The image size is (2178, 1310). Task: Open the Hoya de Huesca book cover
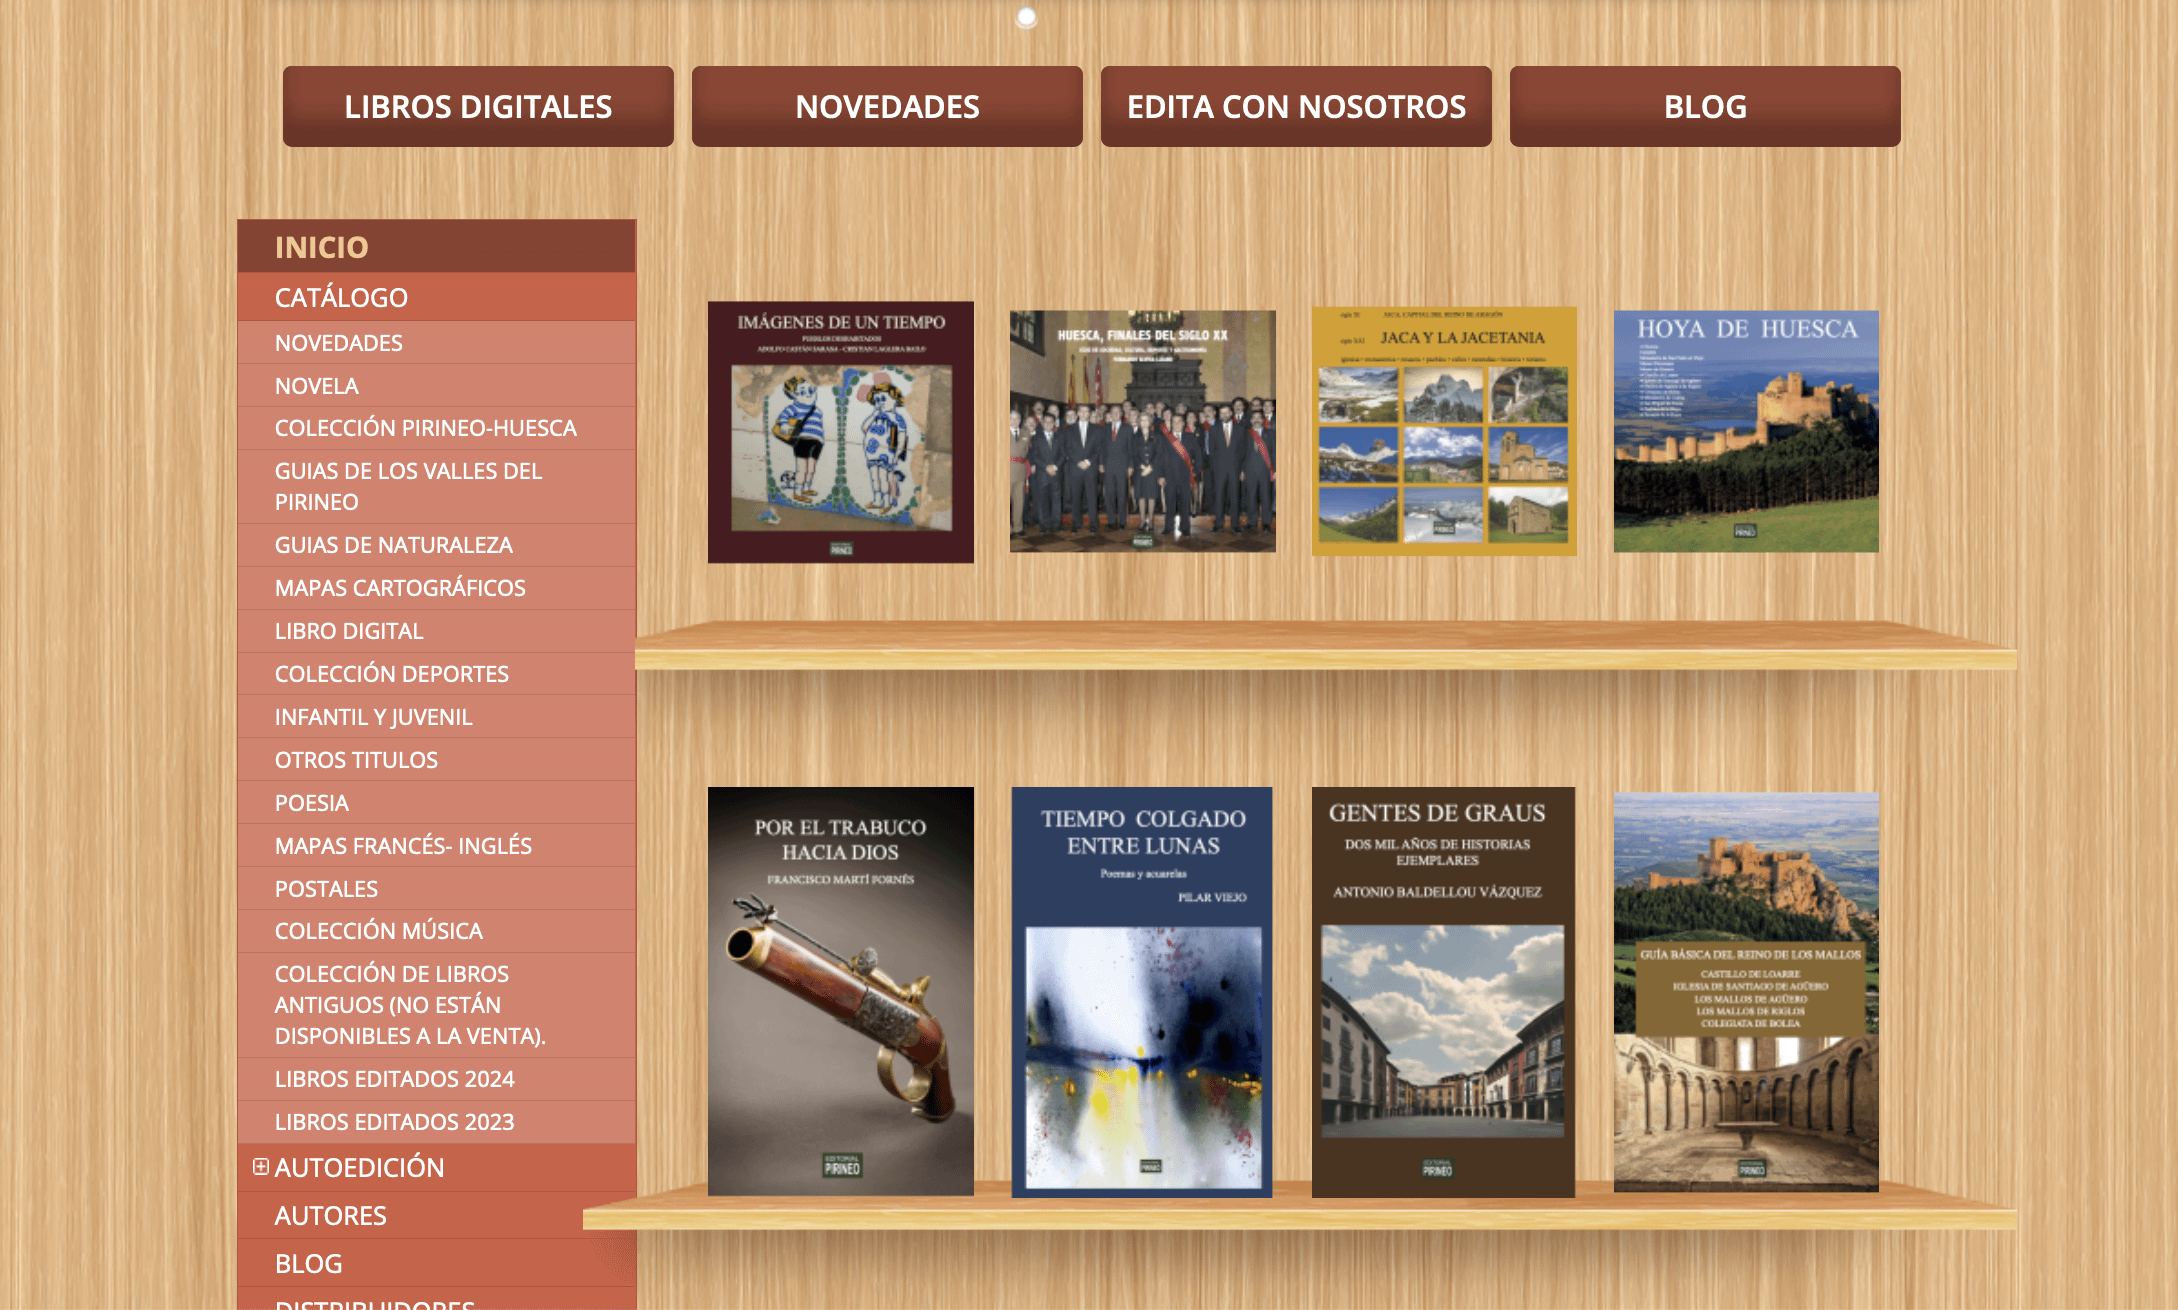pyautogui.click(x=1745, y=431)
